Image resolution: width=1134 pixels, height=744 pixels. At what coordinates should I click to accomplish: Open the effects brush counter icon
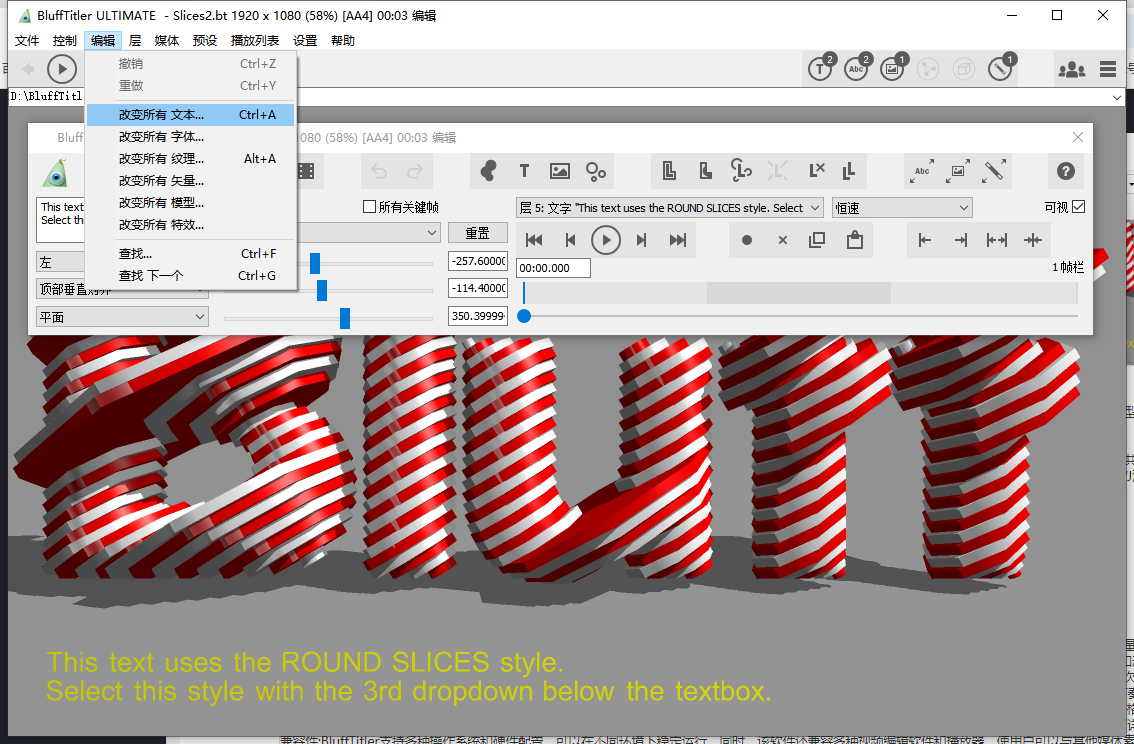point(1001,69)
